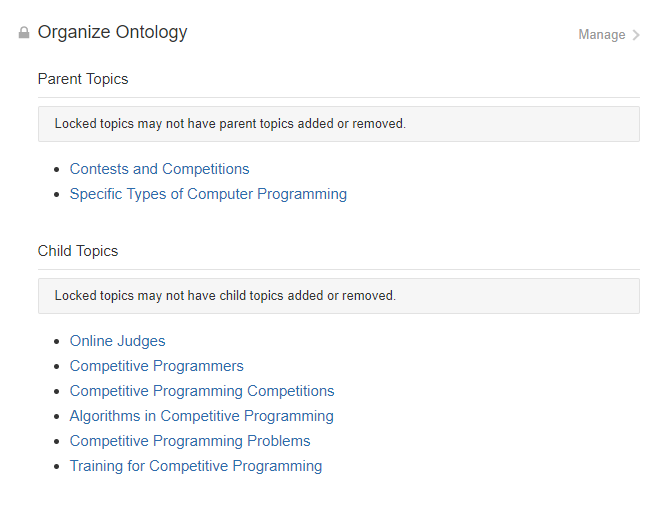
Task: Click the lock icon beside Organize Ontology
Action: click(24, 33)
